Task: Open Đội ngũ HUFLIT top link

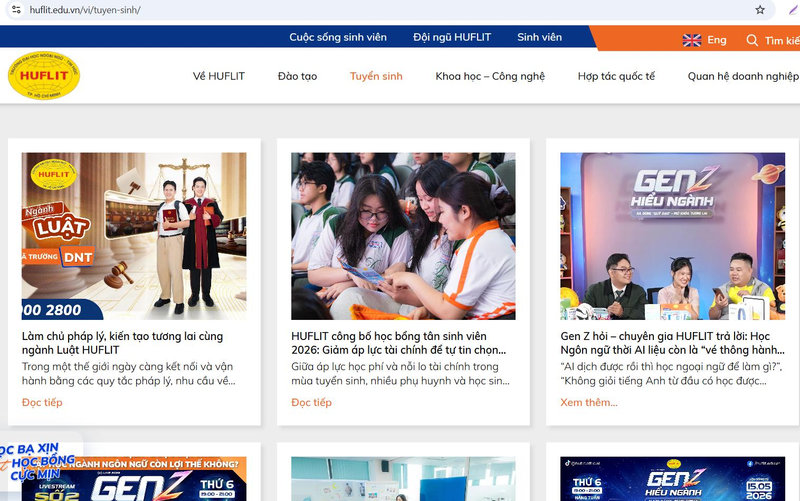Action: (x=452, y=37)
